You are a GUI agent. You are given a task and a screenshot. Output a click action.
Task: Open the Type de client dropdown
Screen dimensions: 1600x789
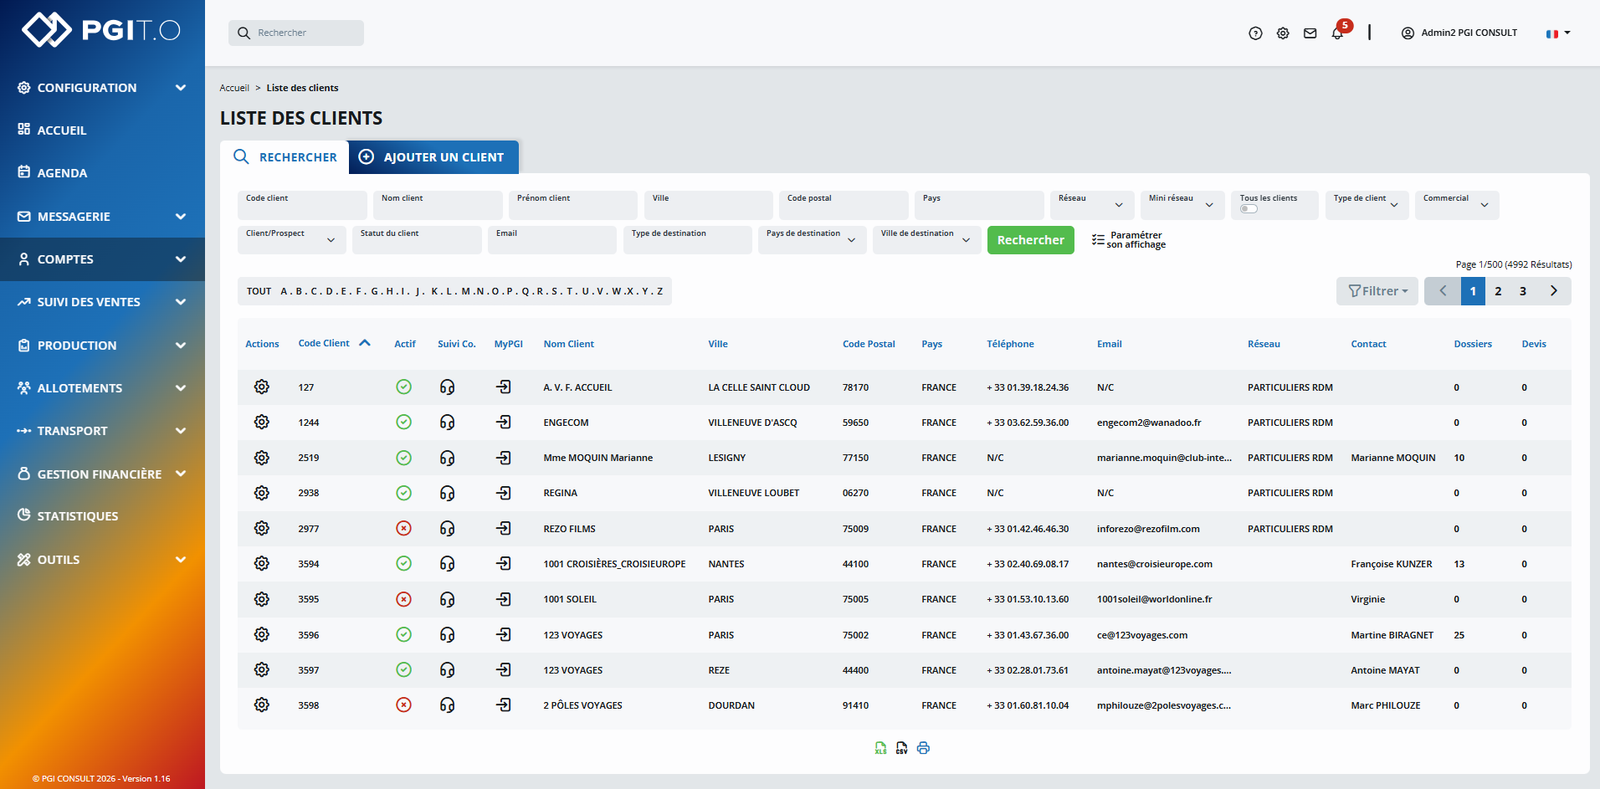click(x=1367, y=205)
